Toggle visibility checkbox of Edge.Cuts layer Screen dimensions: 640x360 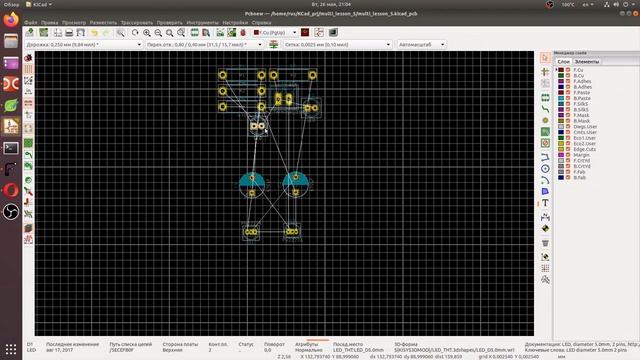pyautogui.click(x=568, y=149)
